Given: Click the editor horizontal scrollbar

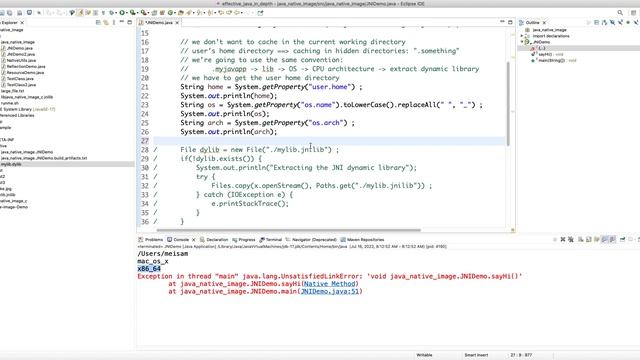Looking at the screenshot, I should (288, 230).
